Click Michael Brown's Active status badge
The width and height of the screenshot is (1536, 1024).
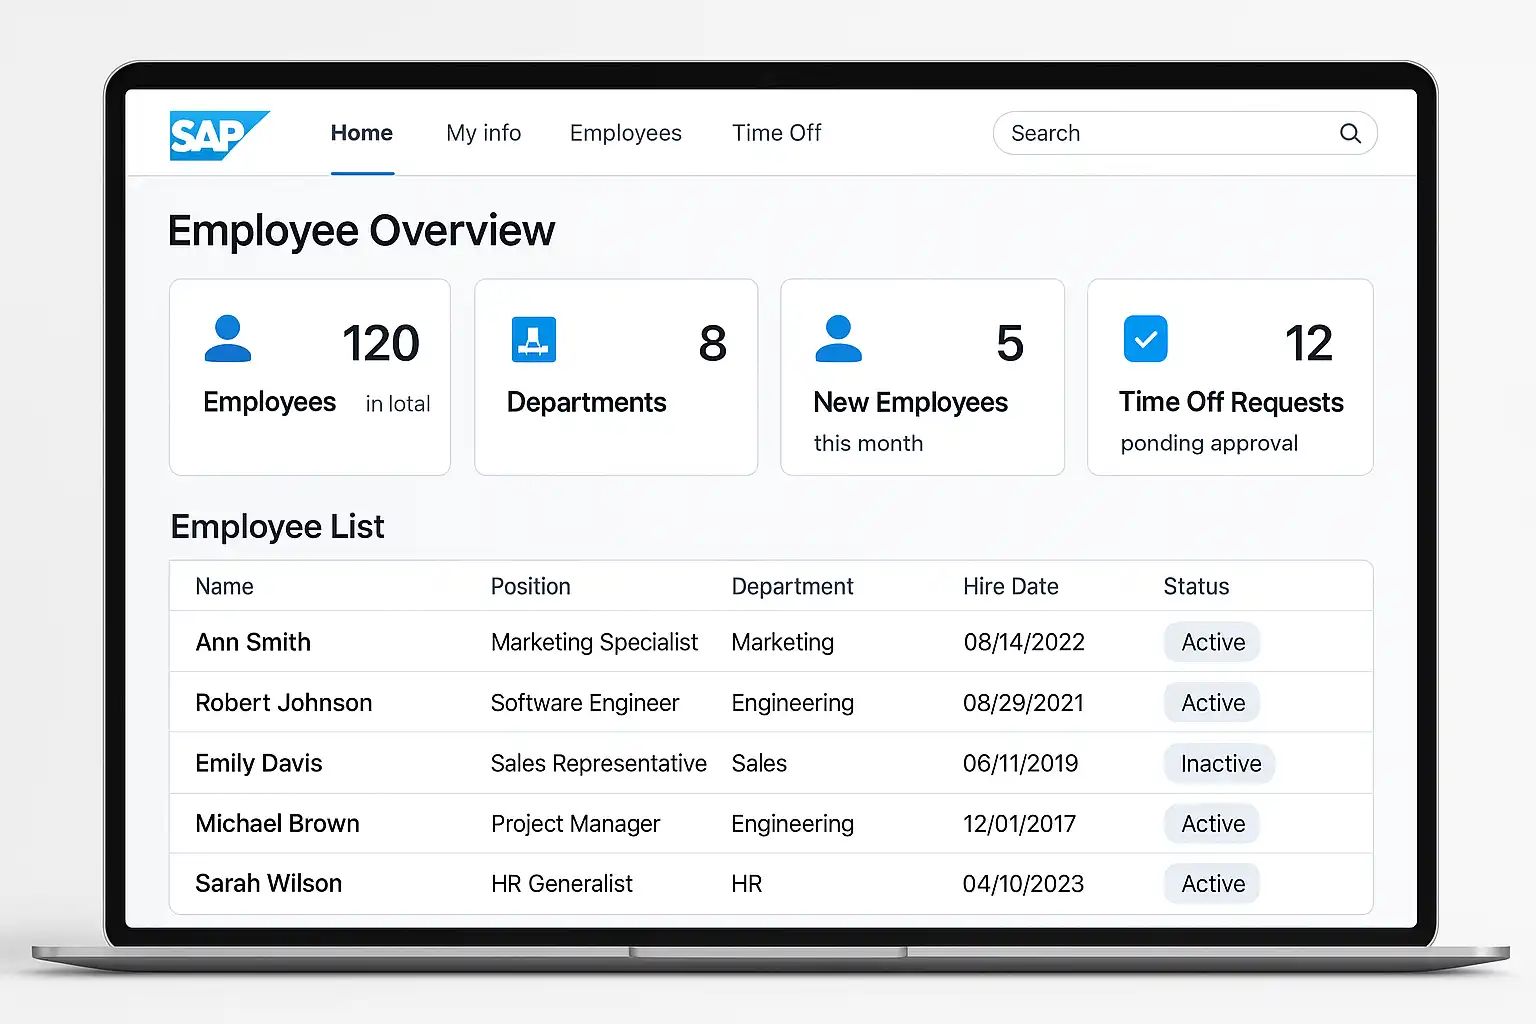click(x=1213, y=824)
